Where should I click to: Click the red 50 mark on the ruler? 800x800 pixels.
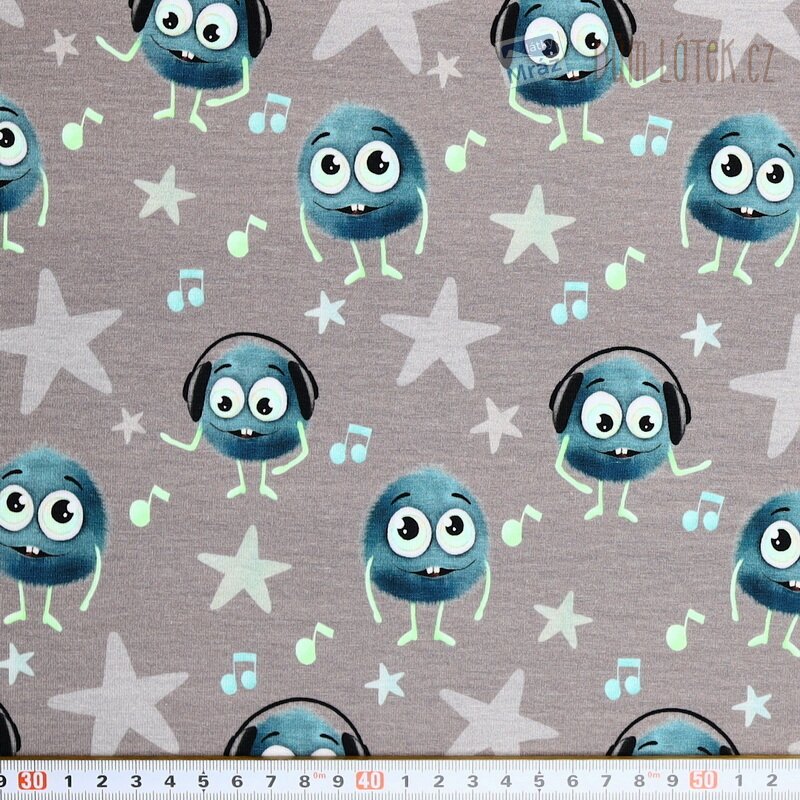pyautogui.click(x=706, y=780)
